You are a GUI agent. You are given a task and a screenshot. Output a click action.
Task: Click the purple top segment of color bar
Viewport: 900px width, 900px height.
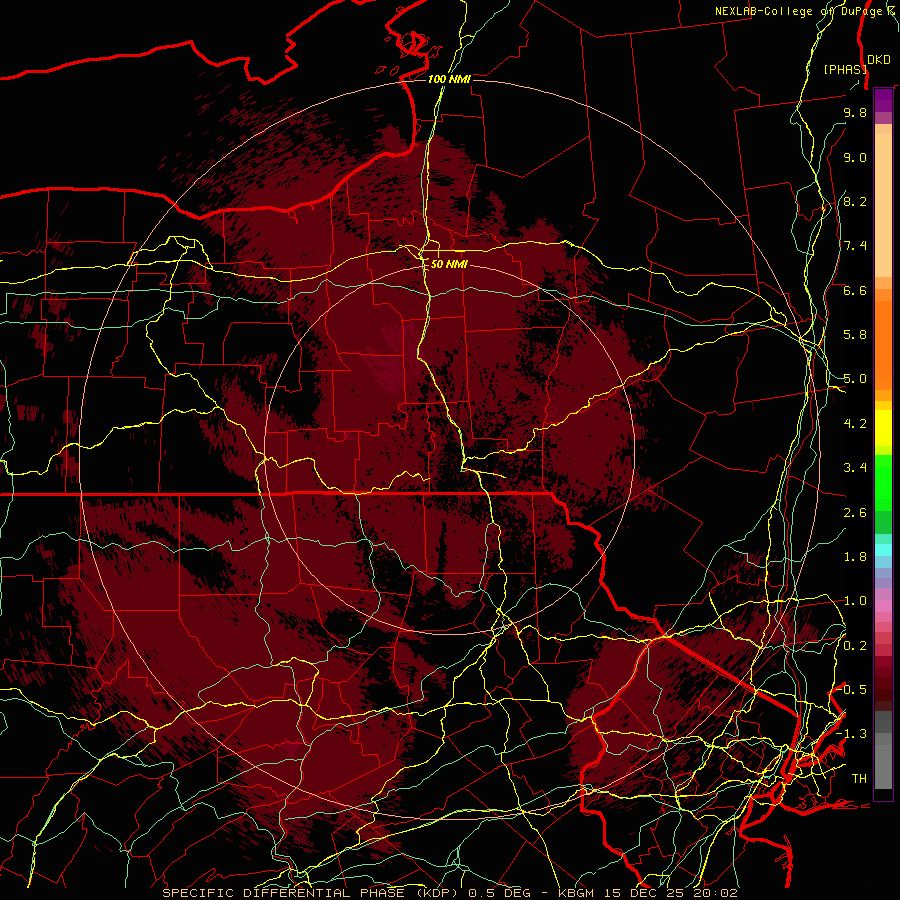[883, 101]
